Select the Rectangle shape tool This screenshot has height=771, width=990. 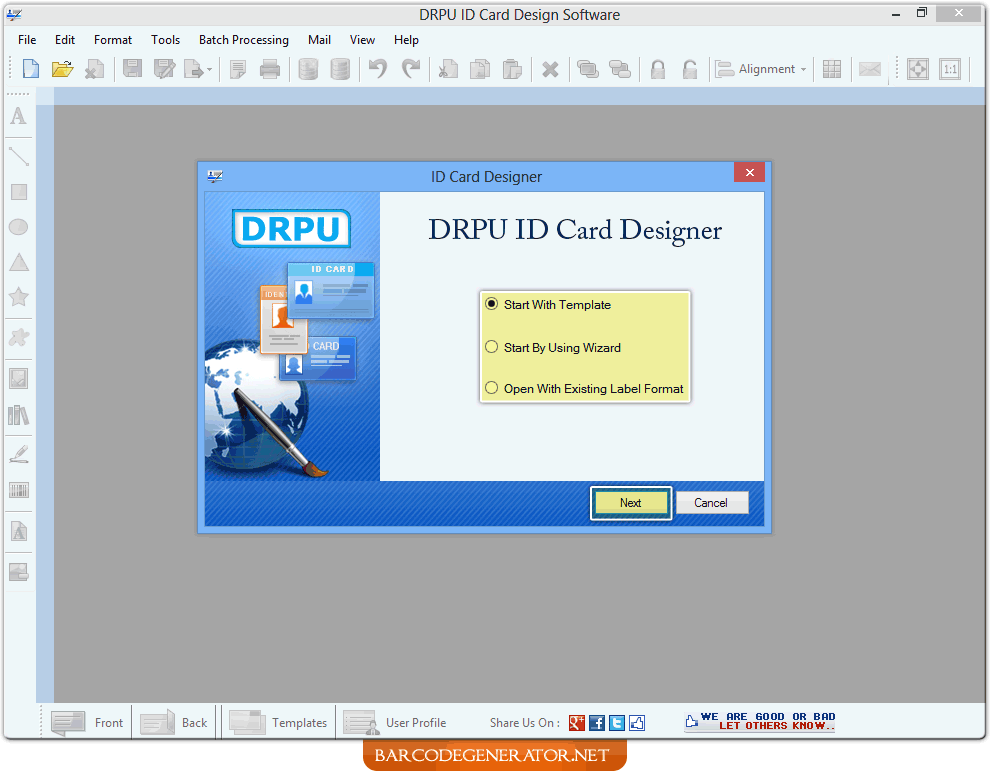pyautogui.click(x=19, y=192)
